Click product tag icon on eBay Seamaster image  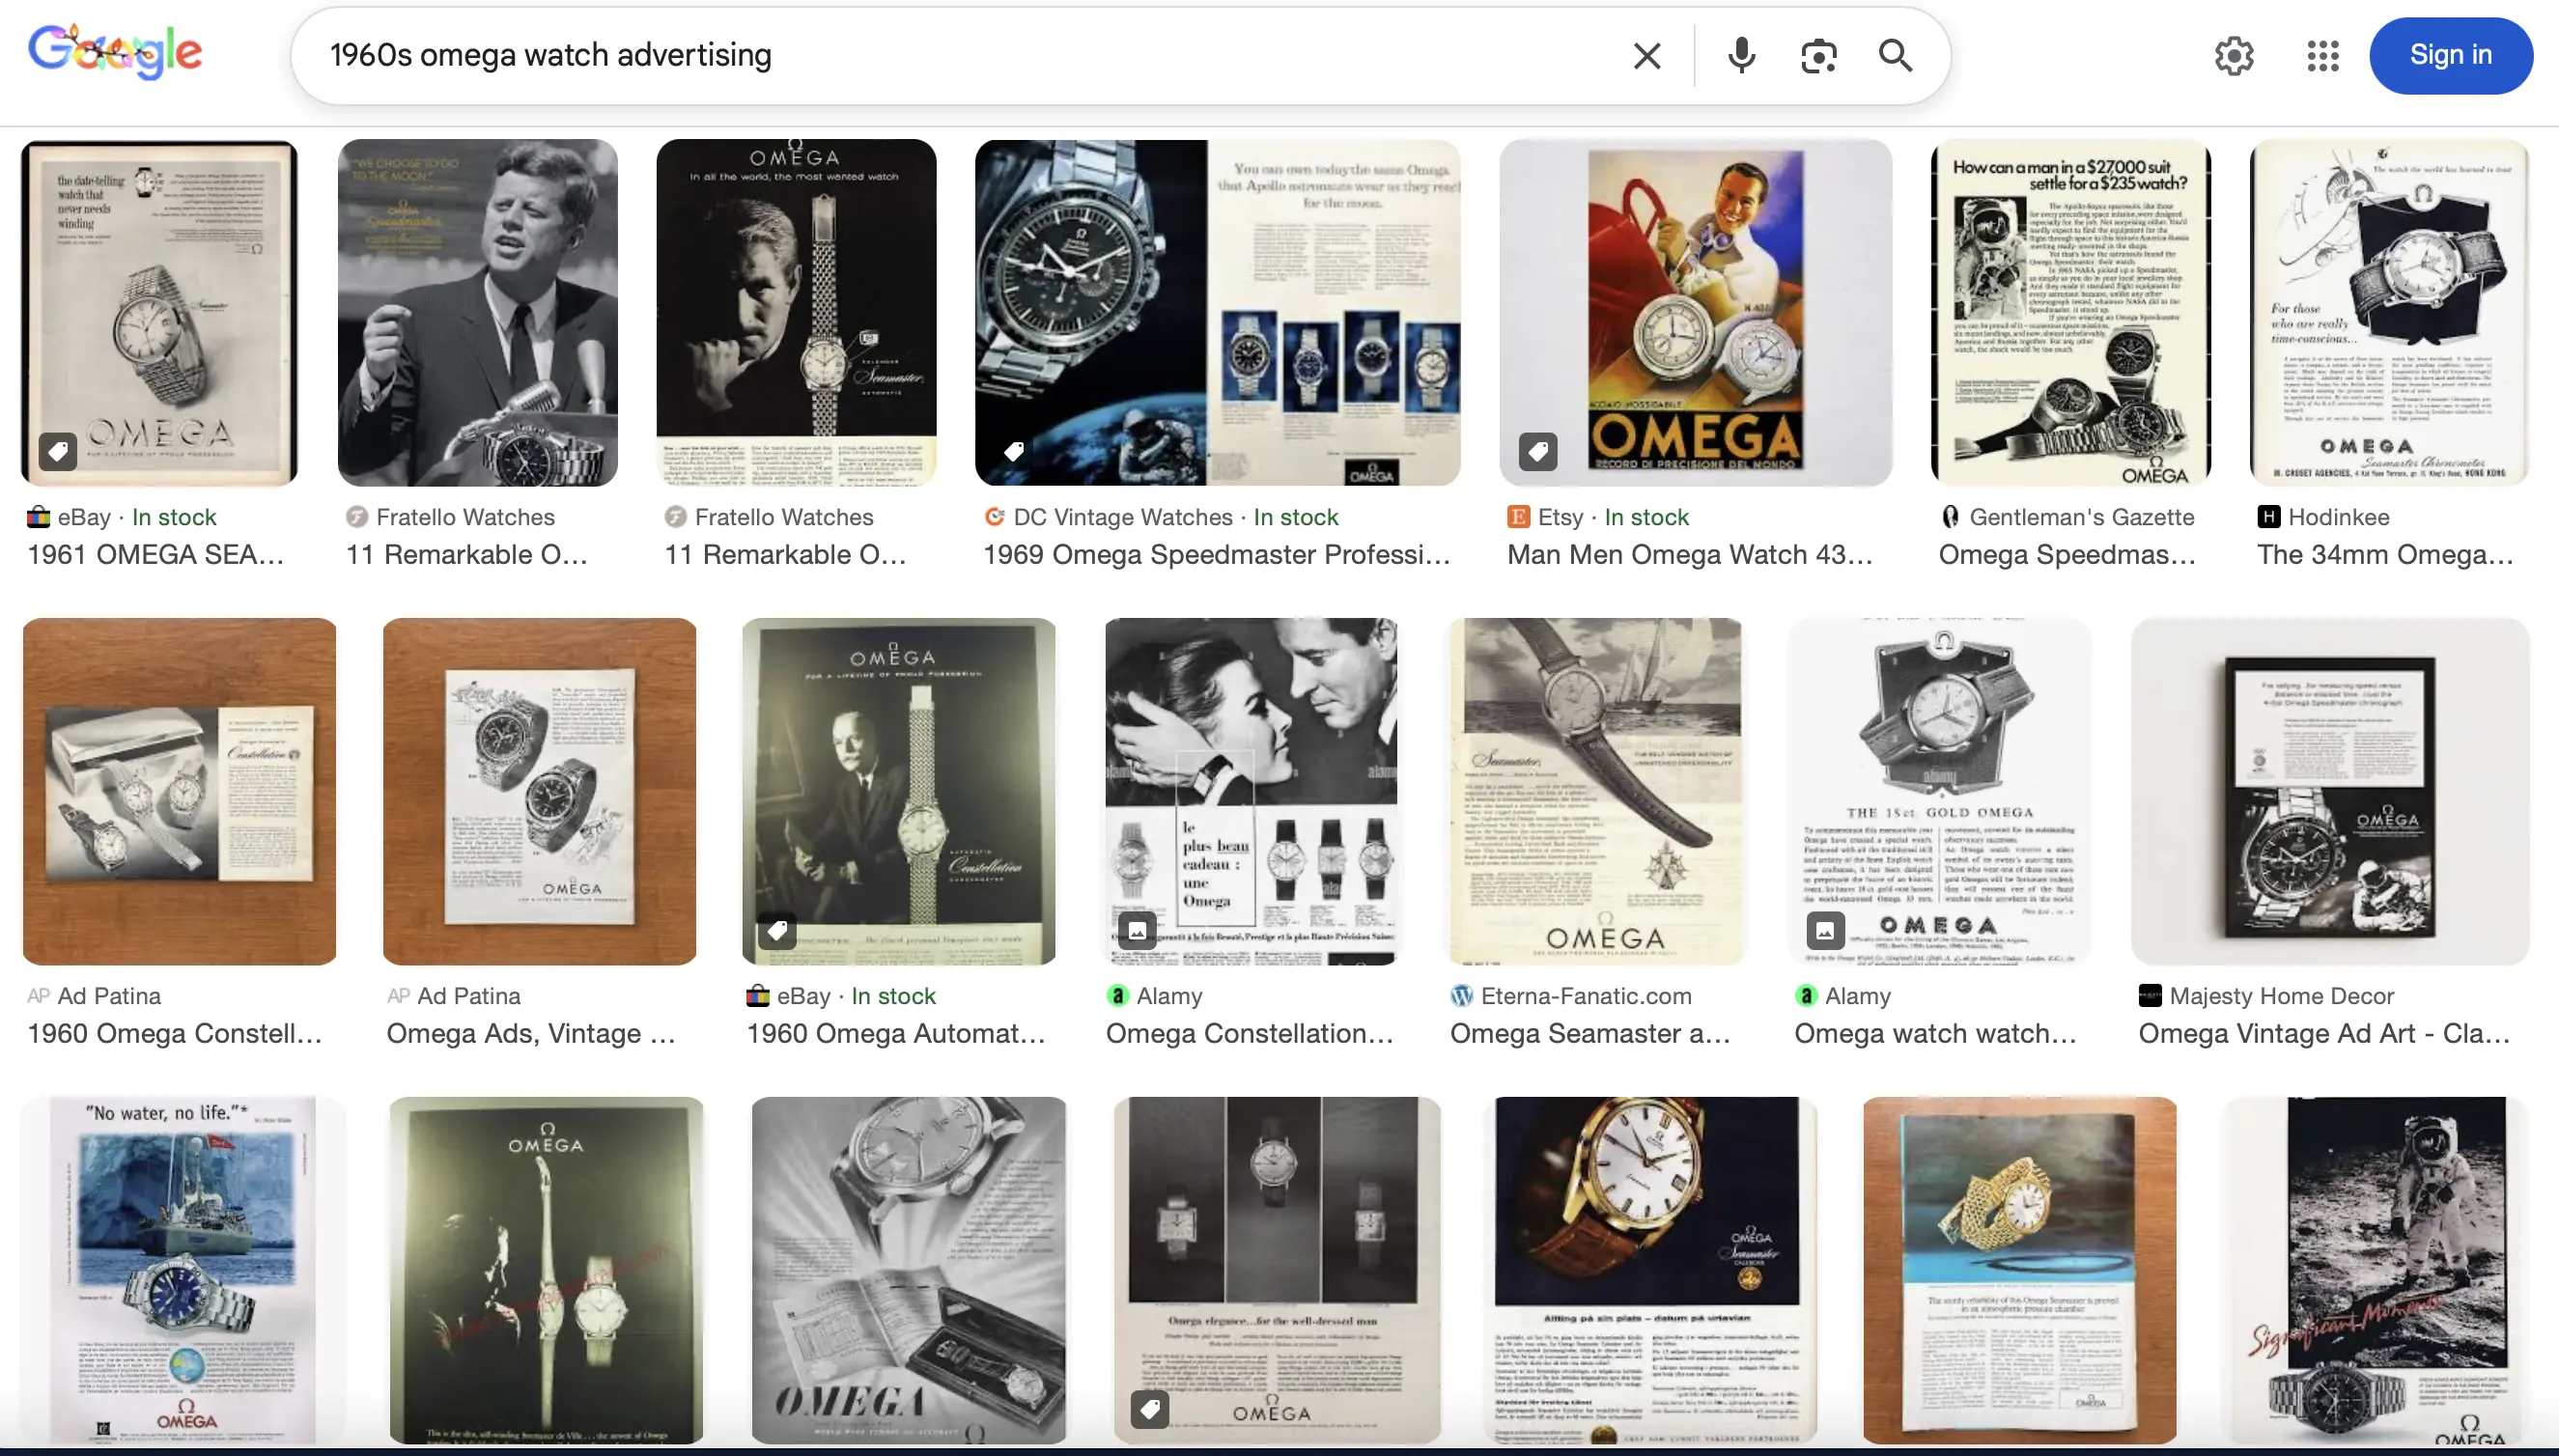(x=58, y=451)
